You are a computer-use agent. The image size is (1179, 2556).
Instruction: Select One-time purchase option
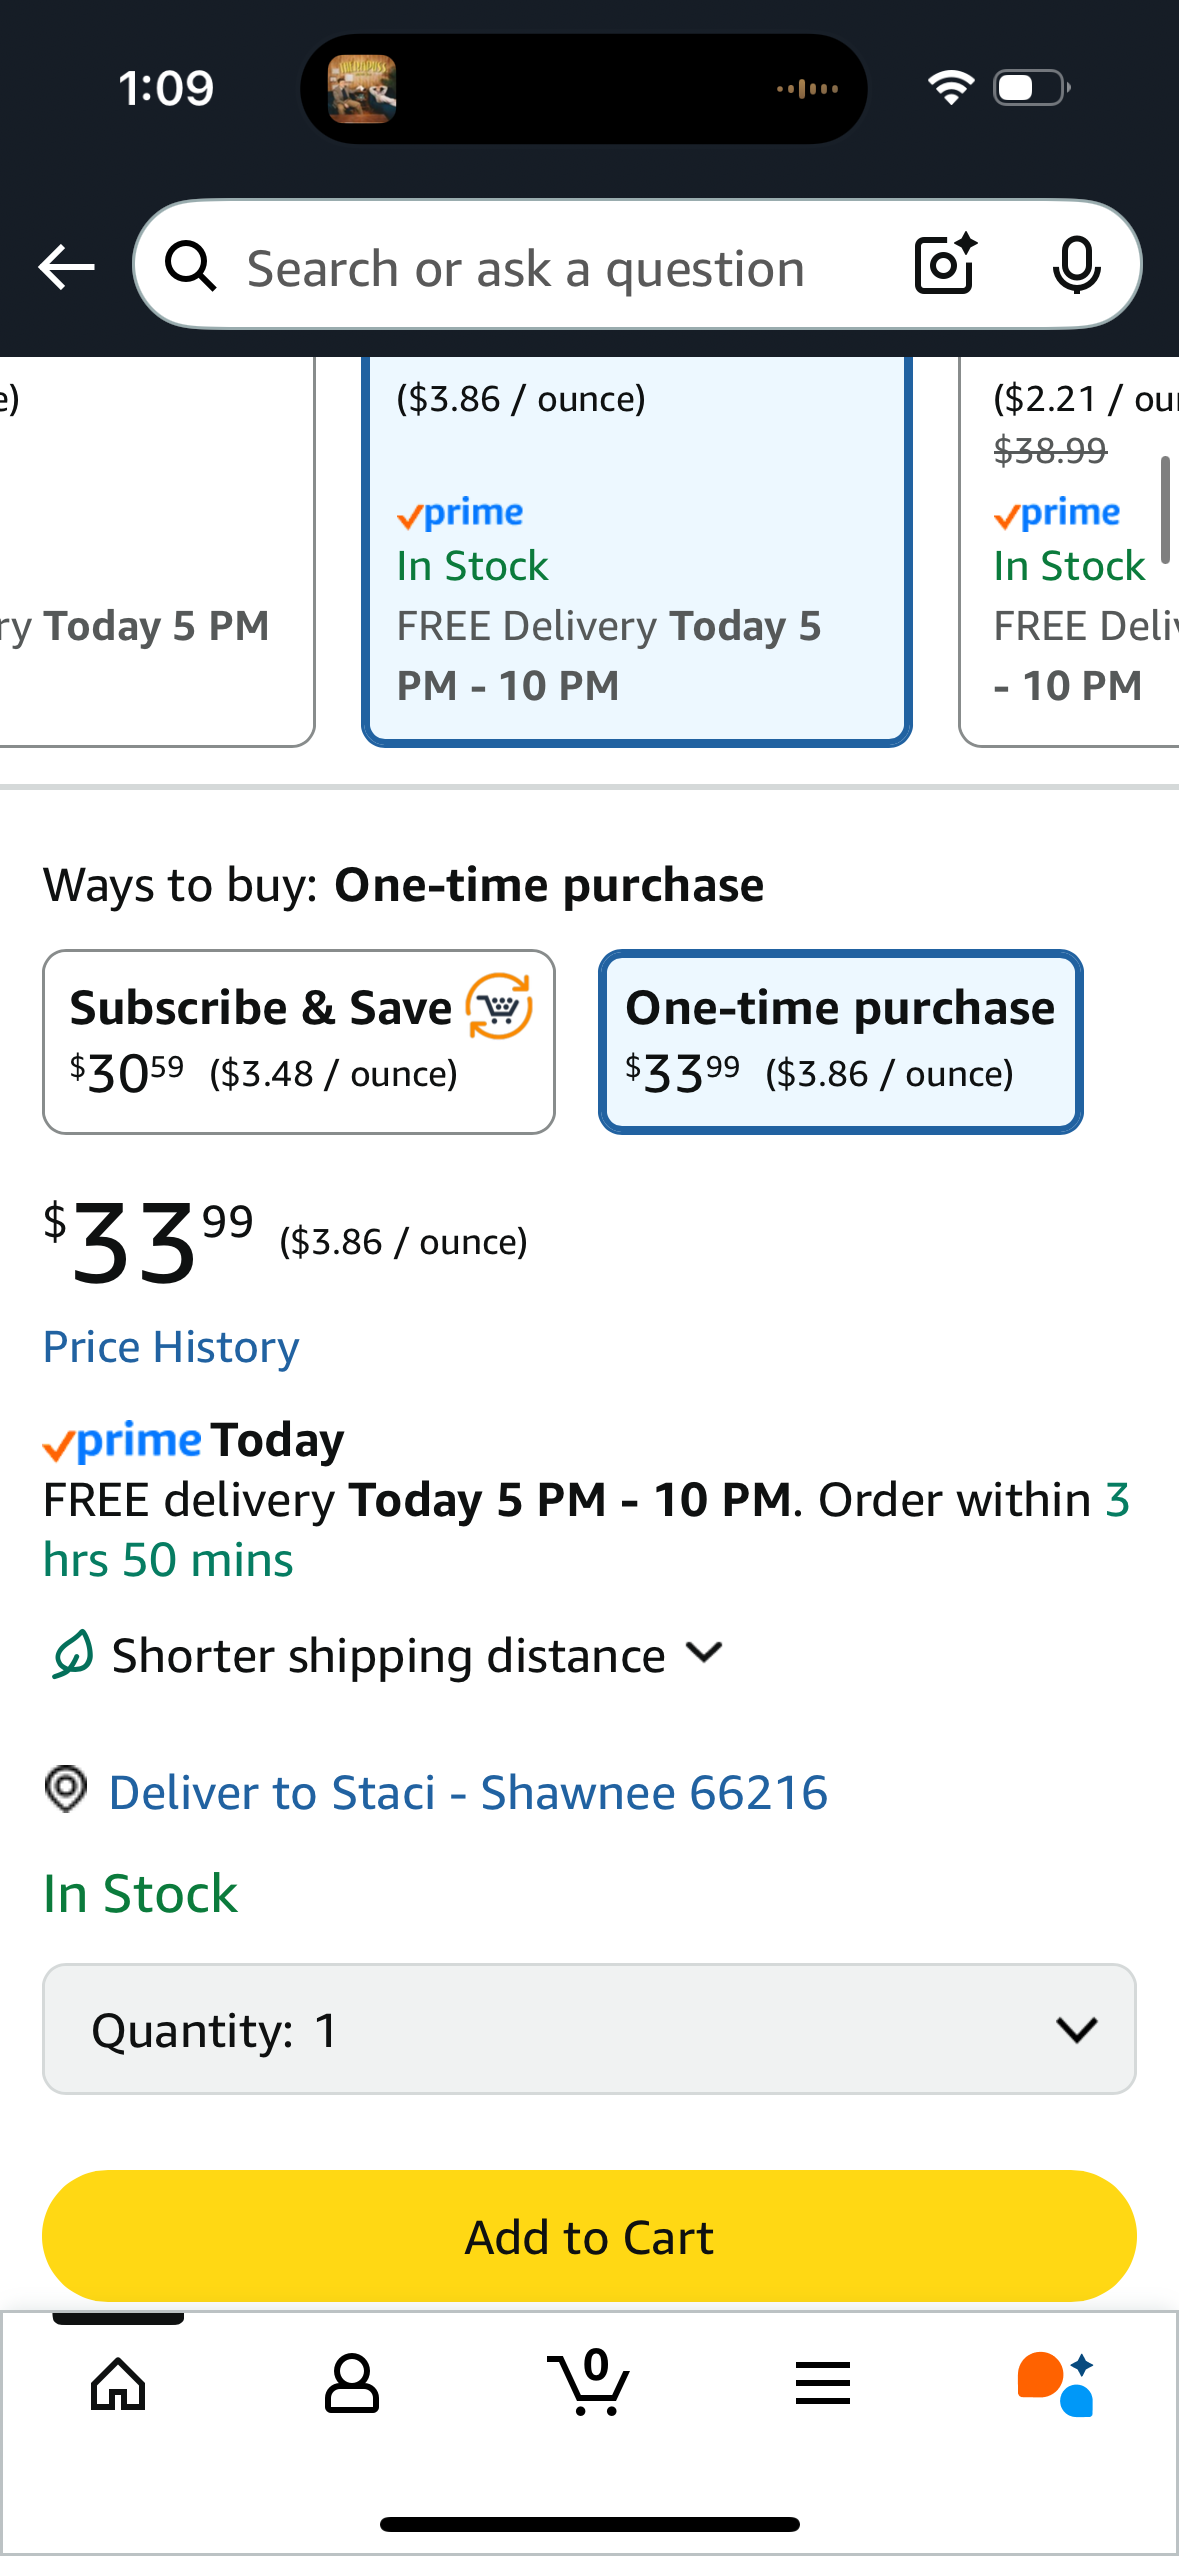coord(840,1041)
